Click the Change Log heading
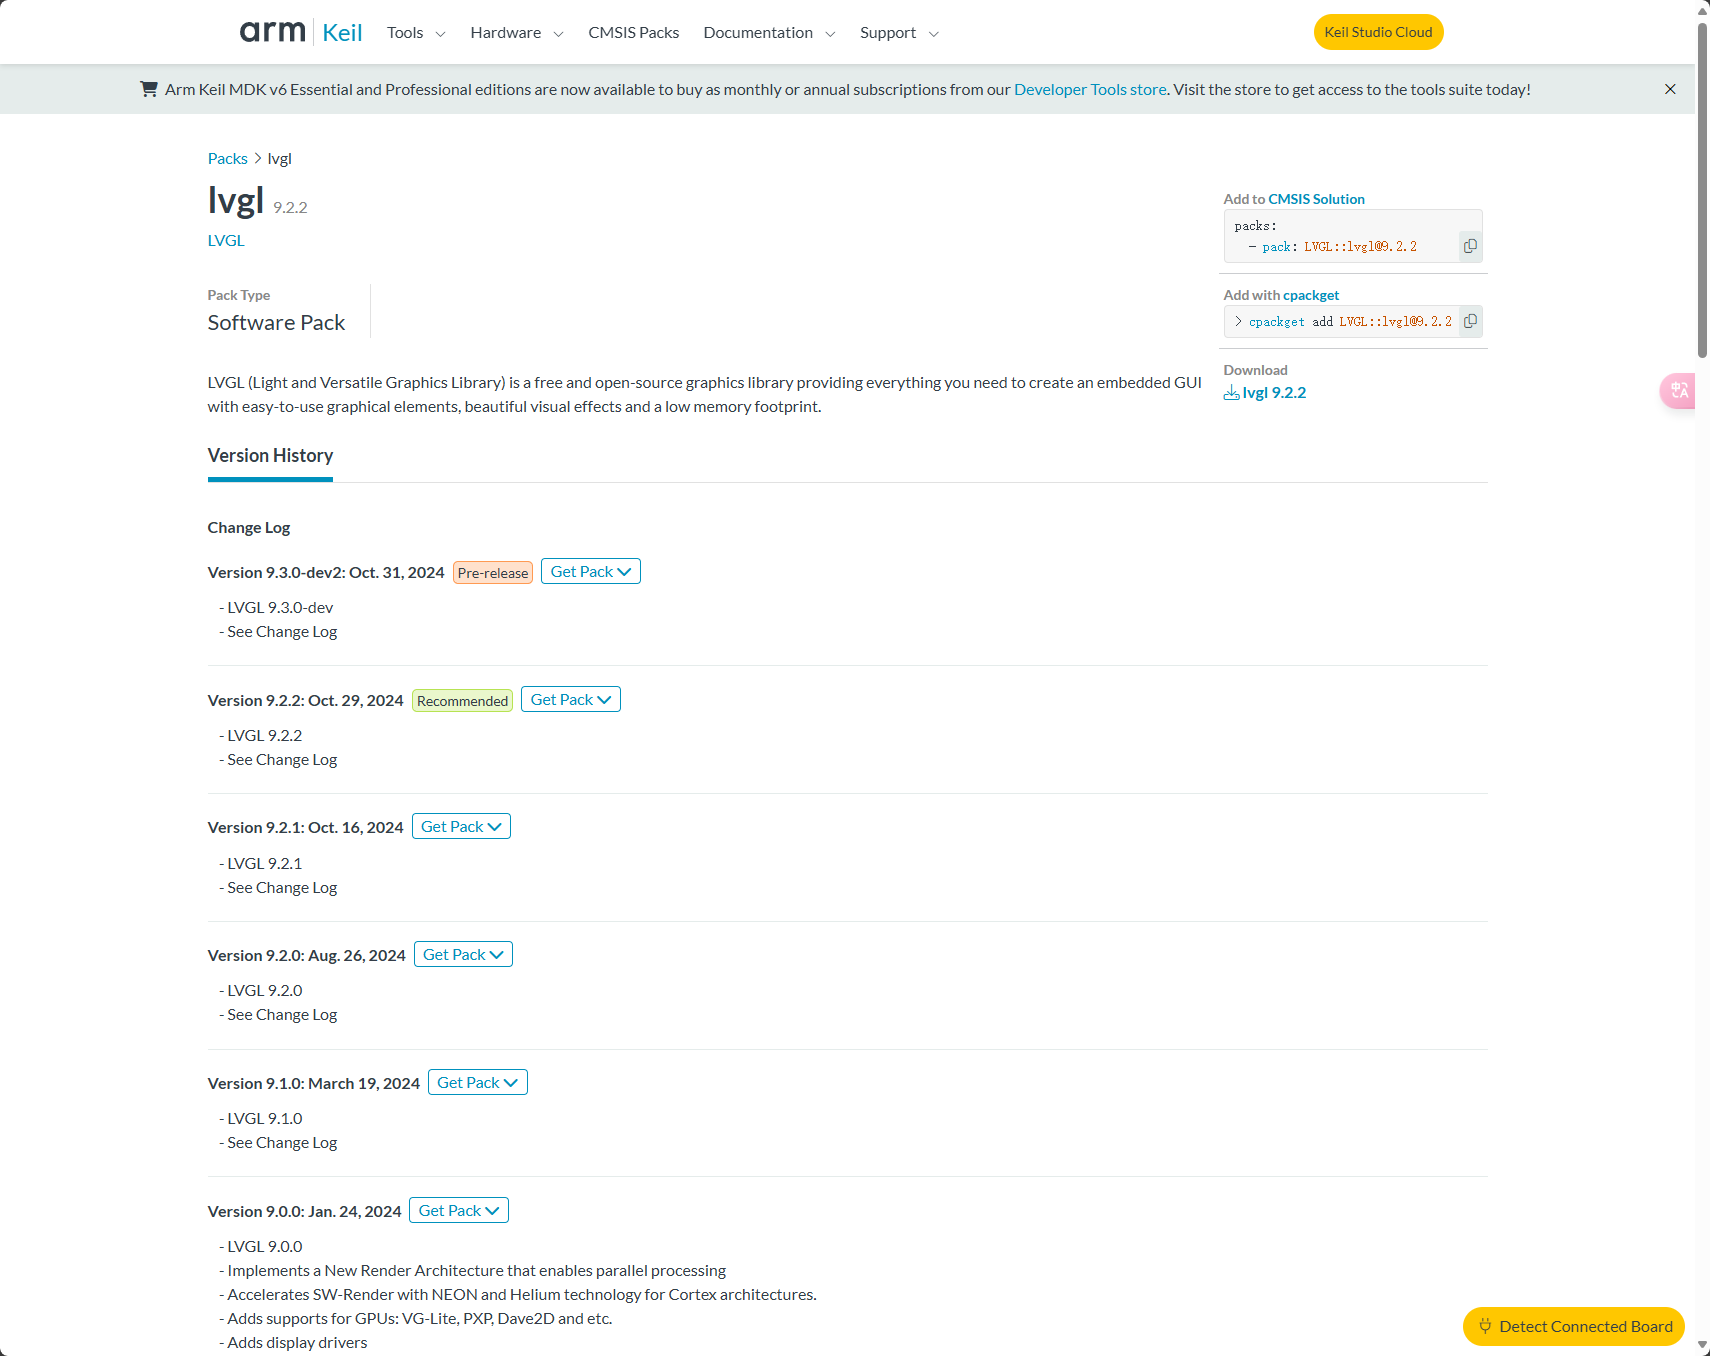 249,527
